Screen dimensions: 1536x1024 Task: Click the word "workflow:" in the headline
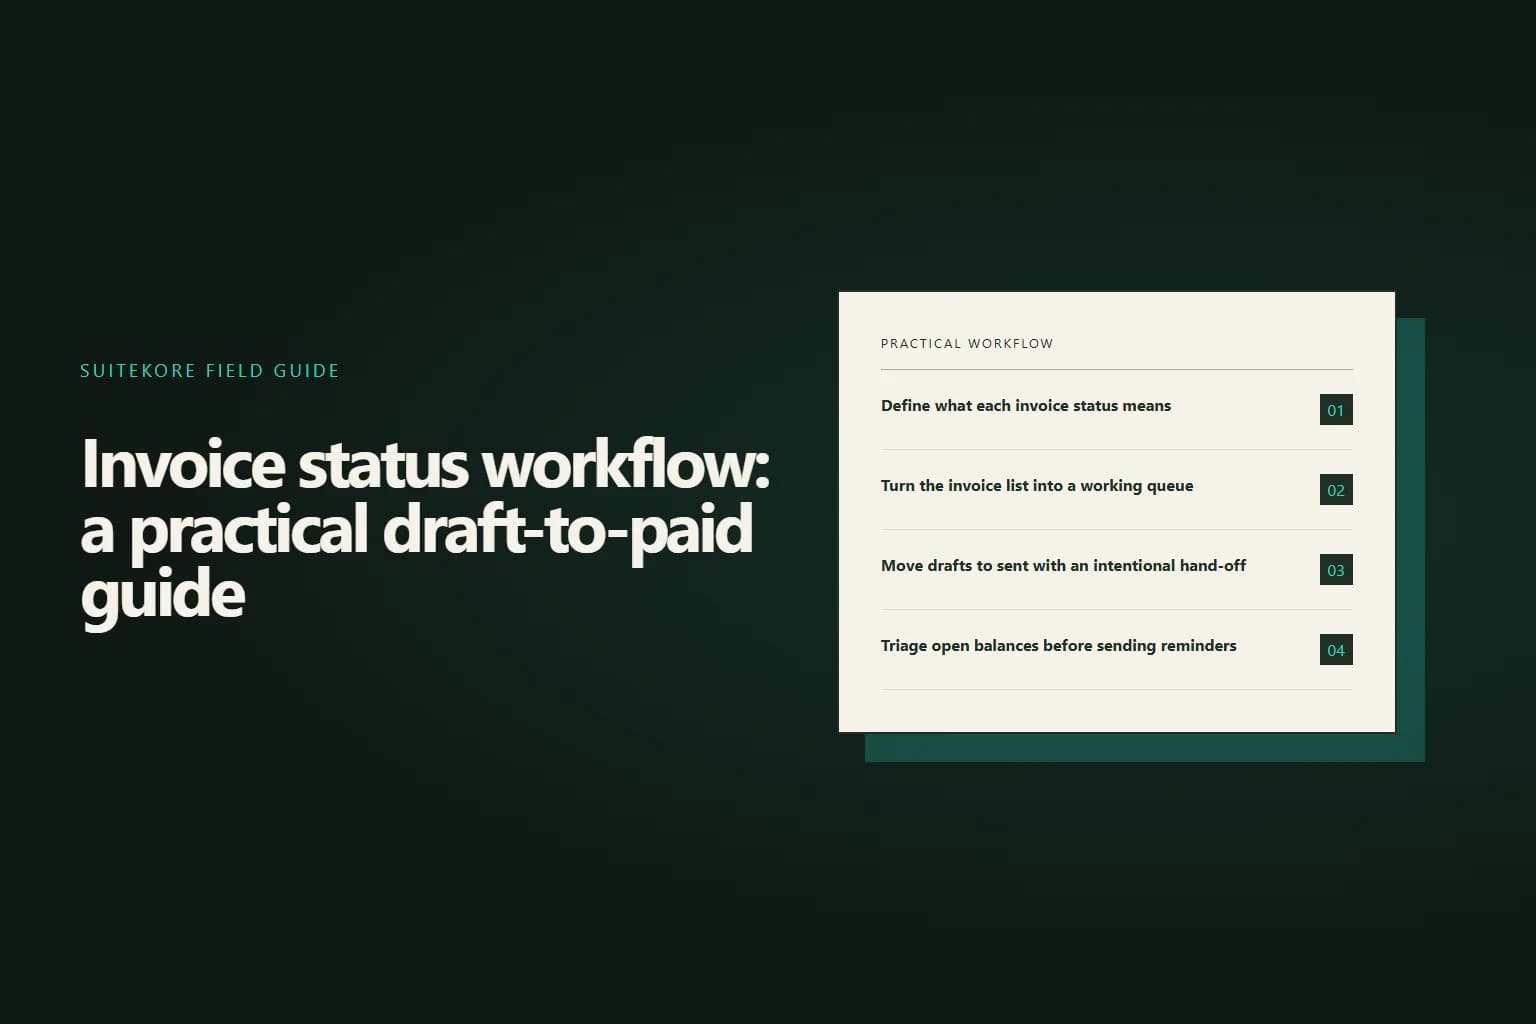click(x=626, y=464)
